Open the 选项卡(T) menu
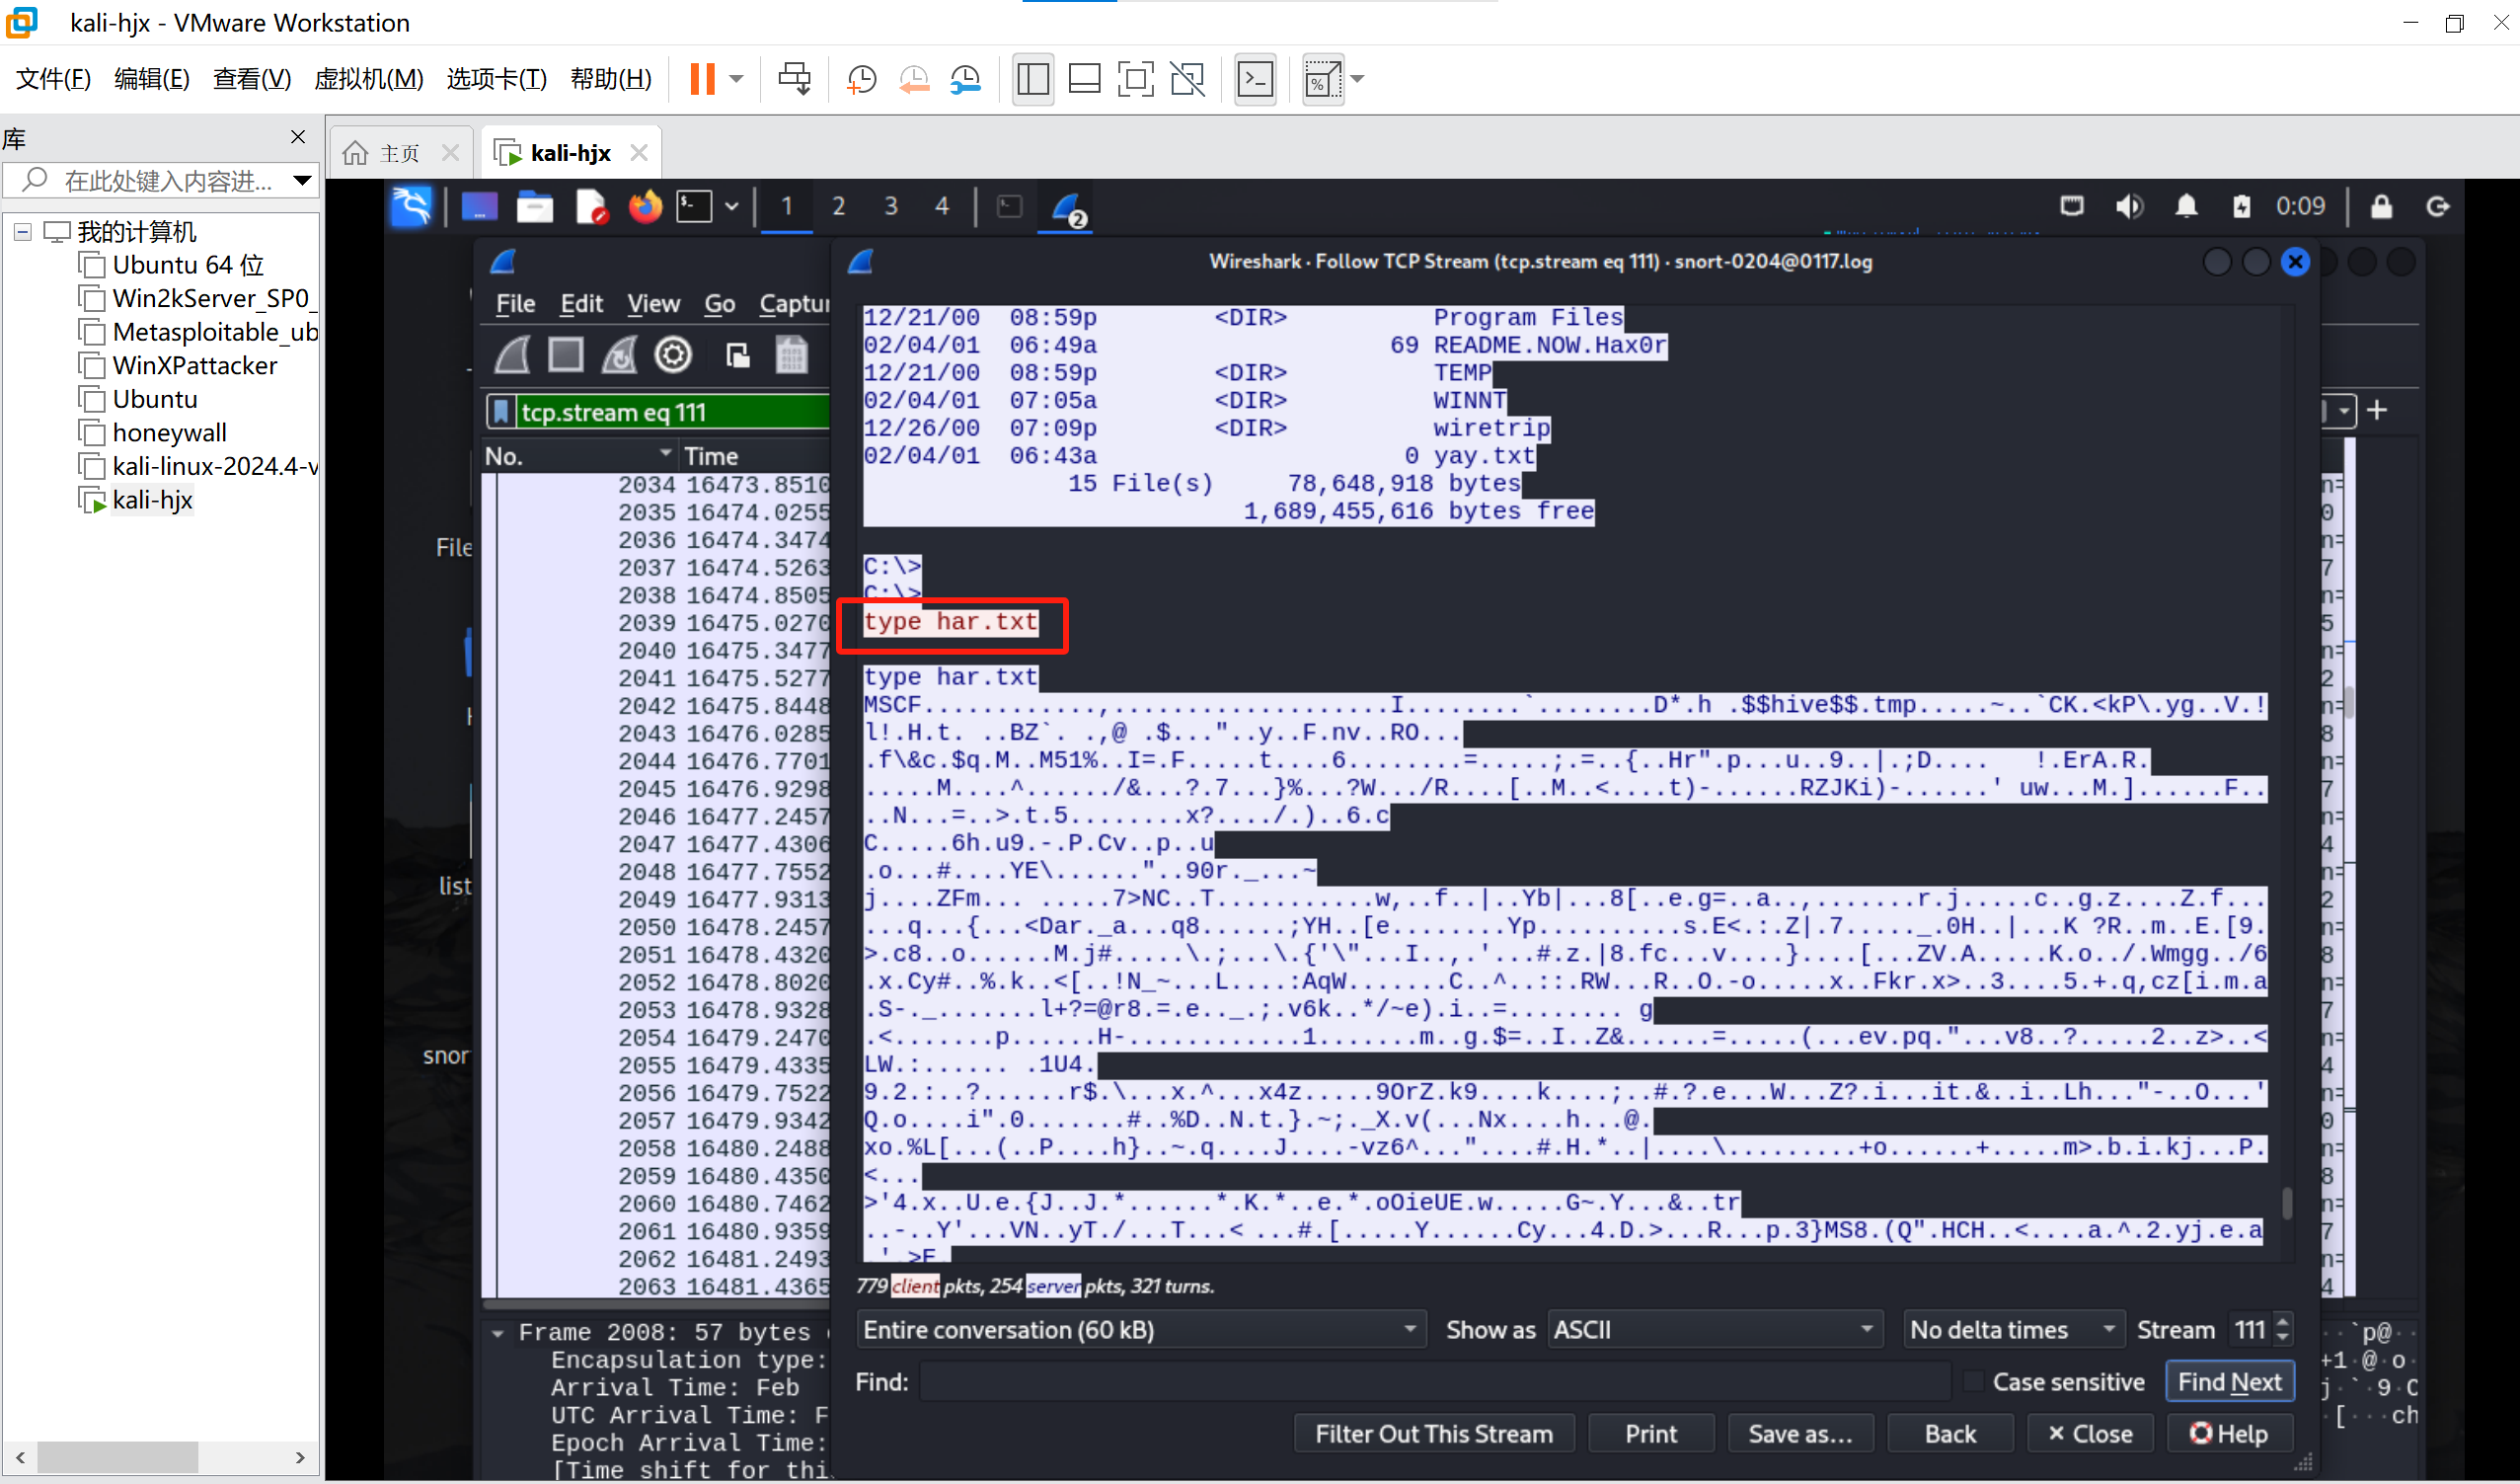 pyautogui.click(x=496, y=79)
